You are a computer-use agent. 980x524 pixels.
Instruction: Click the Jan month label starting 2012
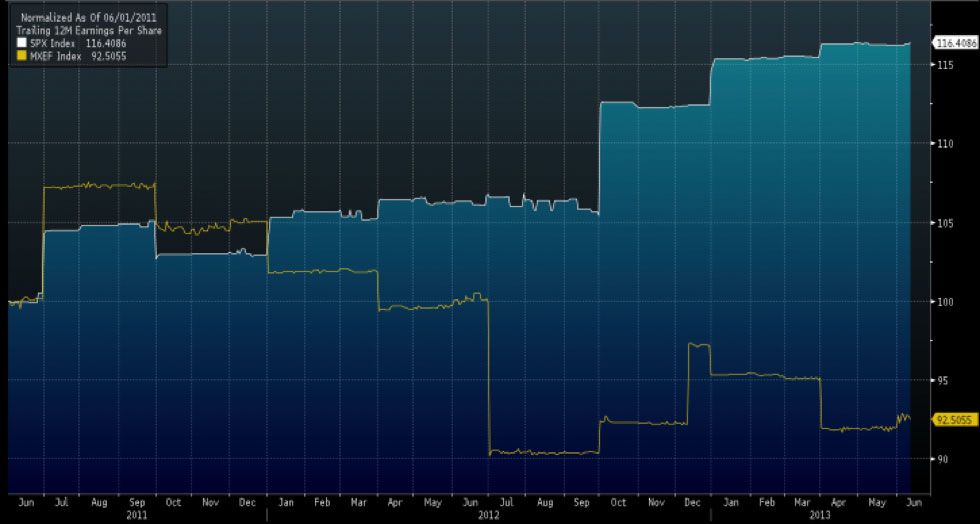pos(286,503)
